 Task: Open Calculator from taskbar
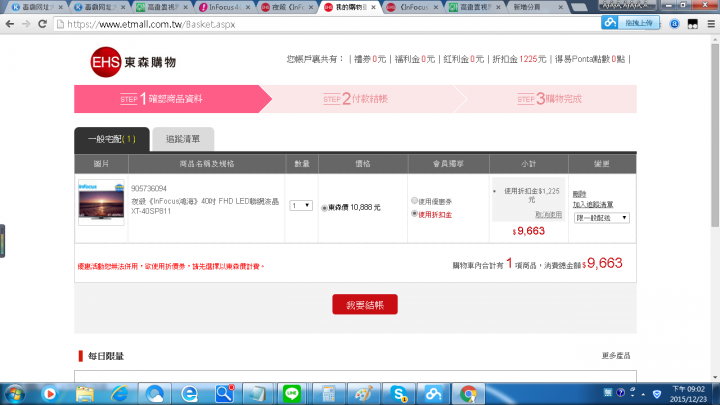328,394
